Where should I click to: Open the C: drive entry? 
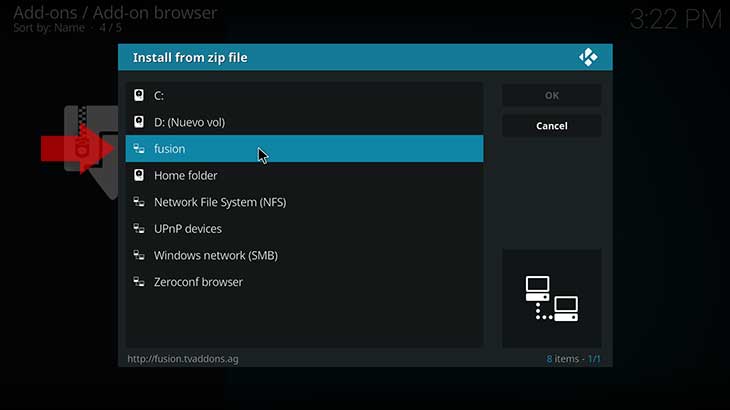click(304, 95)
